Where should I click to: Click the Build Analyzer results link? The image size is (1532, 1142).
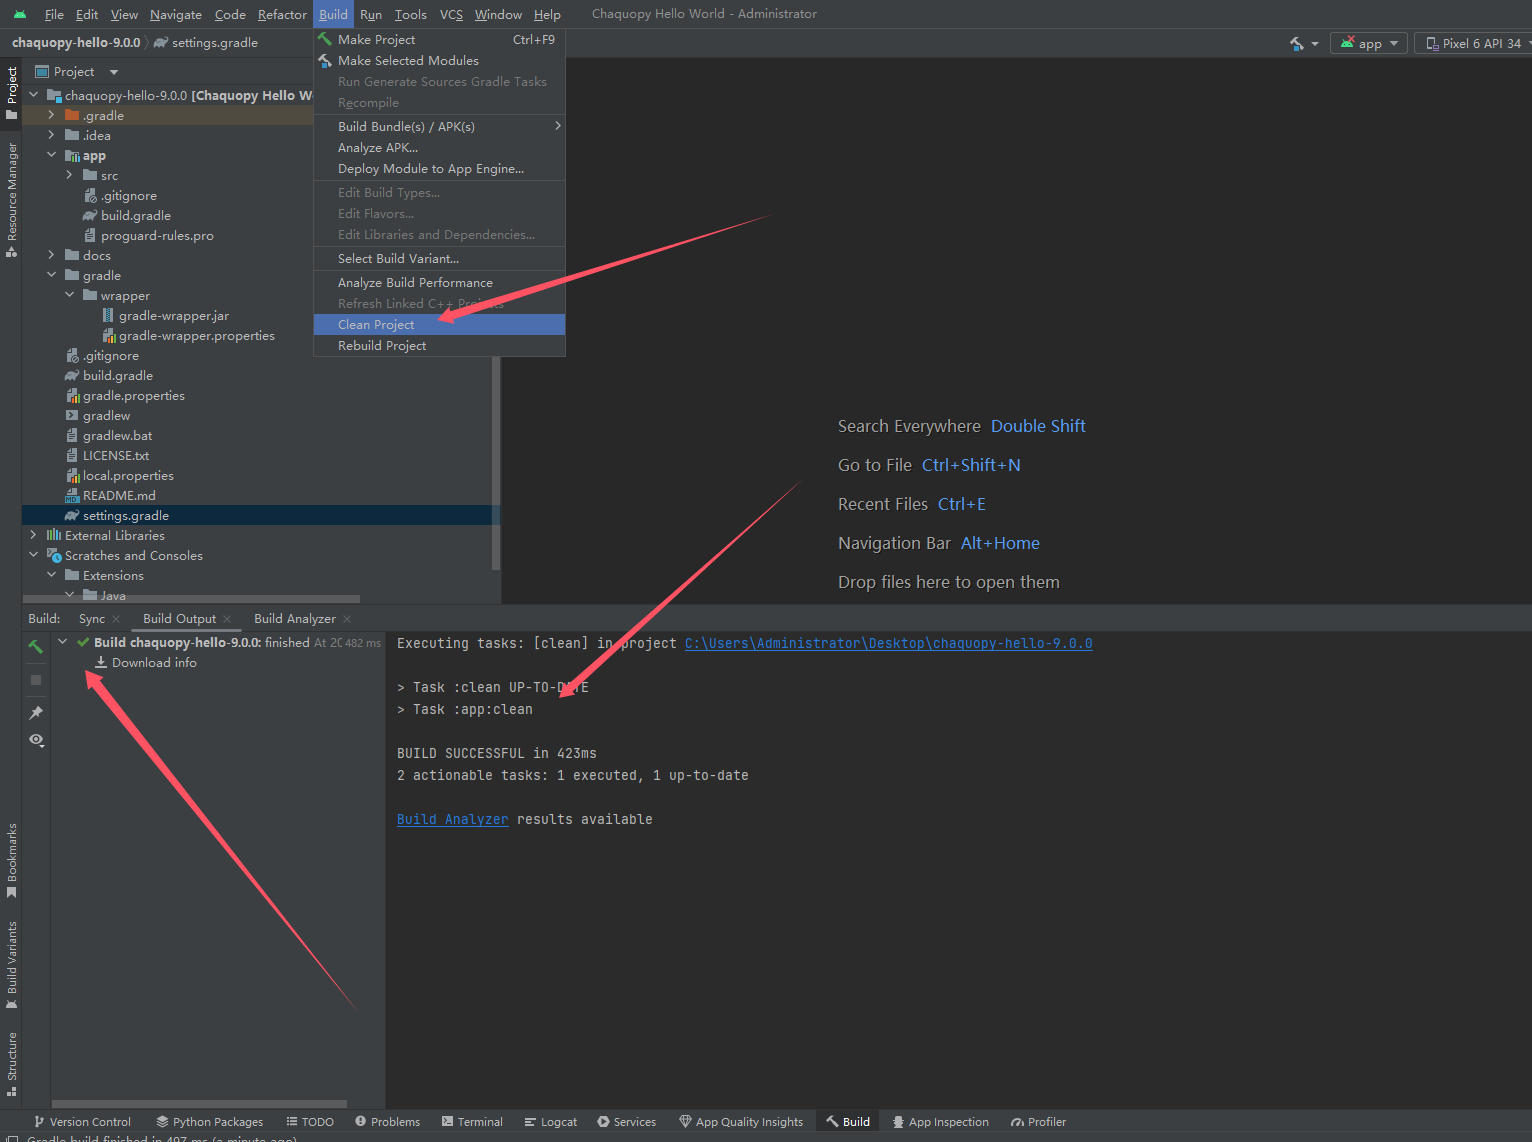[x=452, y=819]
